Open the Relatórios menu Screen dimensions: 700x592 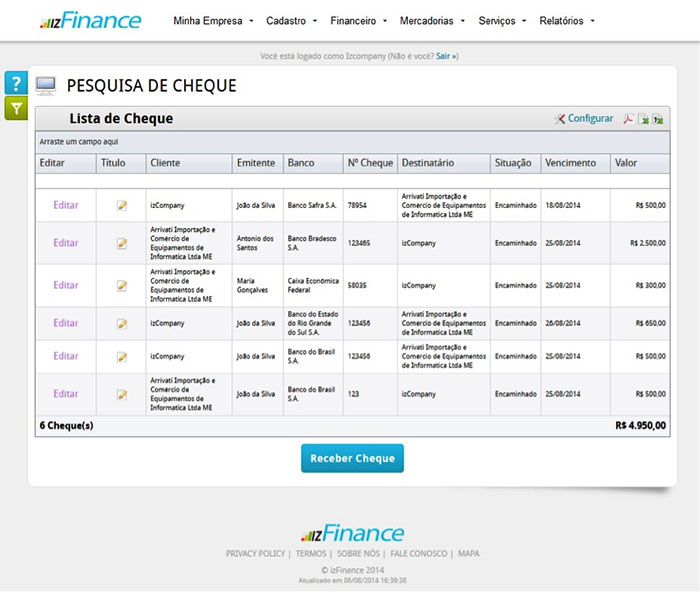[x=566, y=21]
